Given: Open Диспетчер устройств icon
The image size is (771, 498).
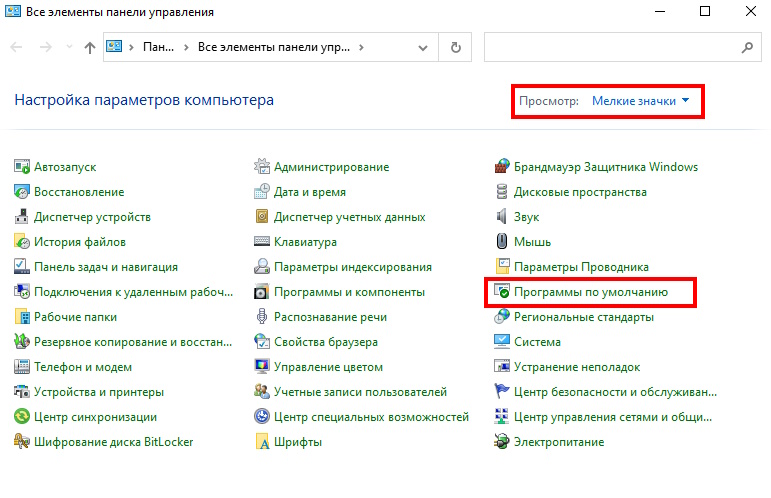Looking at the screenshot, I should [22, 217].
